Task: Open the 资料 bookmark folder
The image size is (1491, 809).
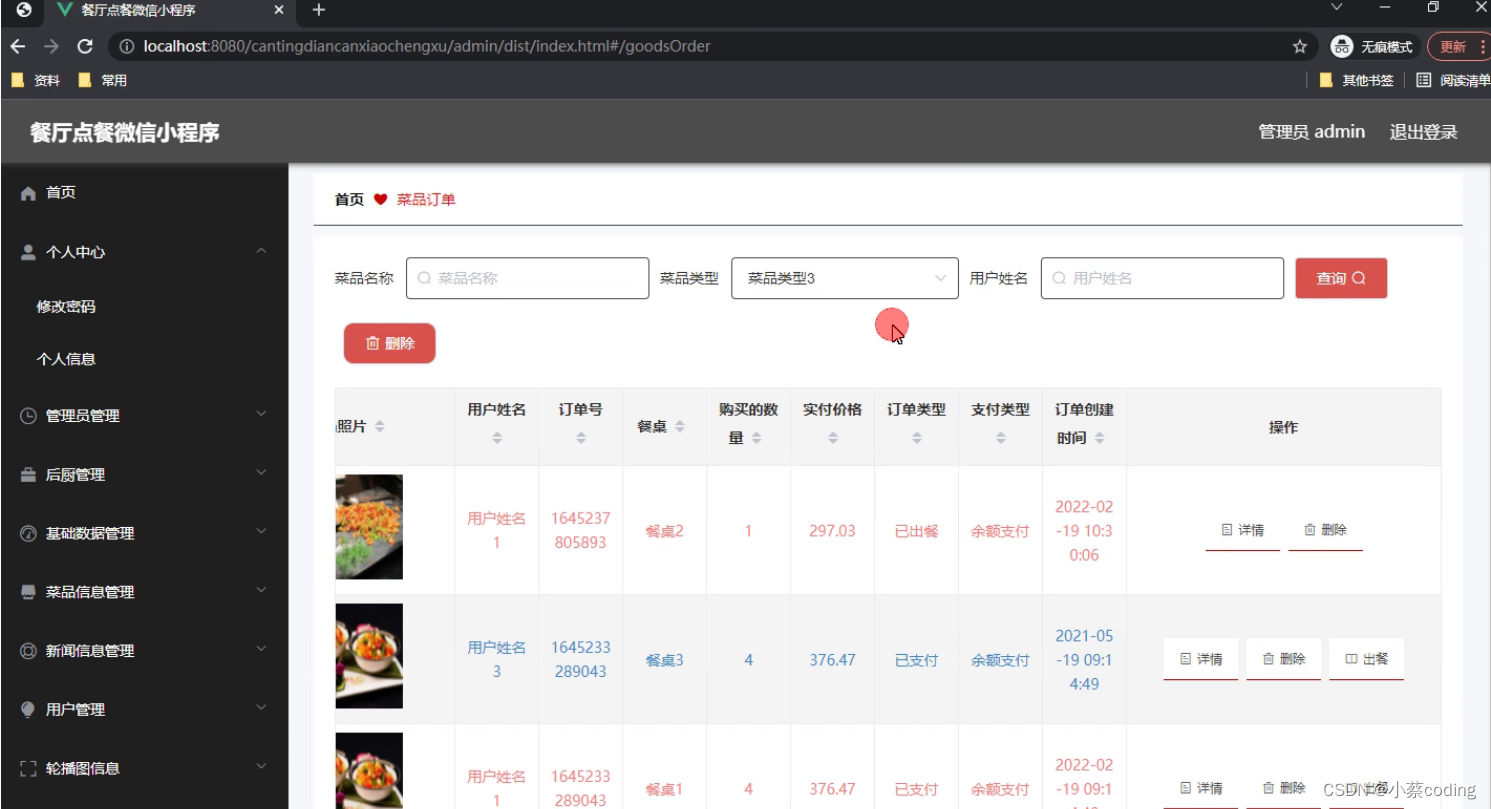Action: click(x=36, y=80)
